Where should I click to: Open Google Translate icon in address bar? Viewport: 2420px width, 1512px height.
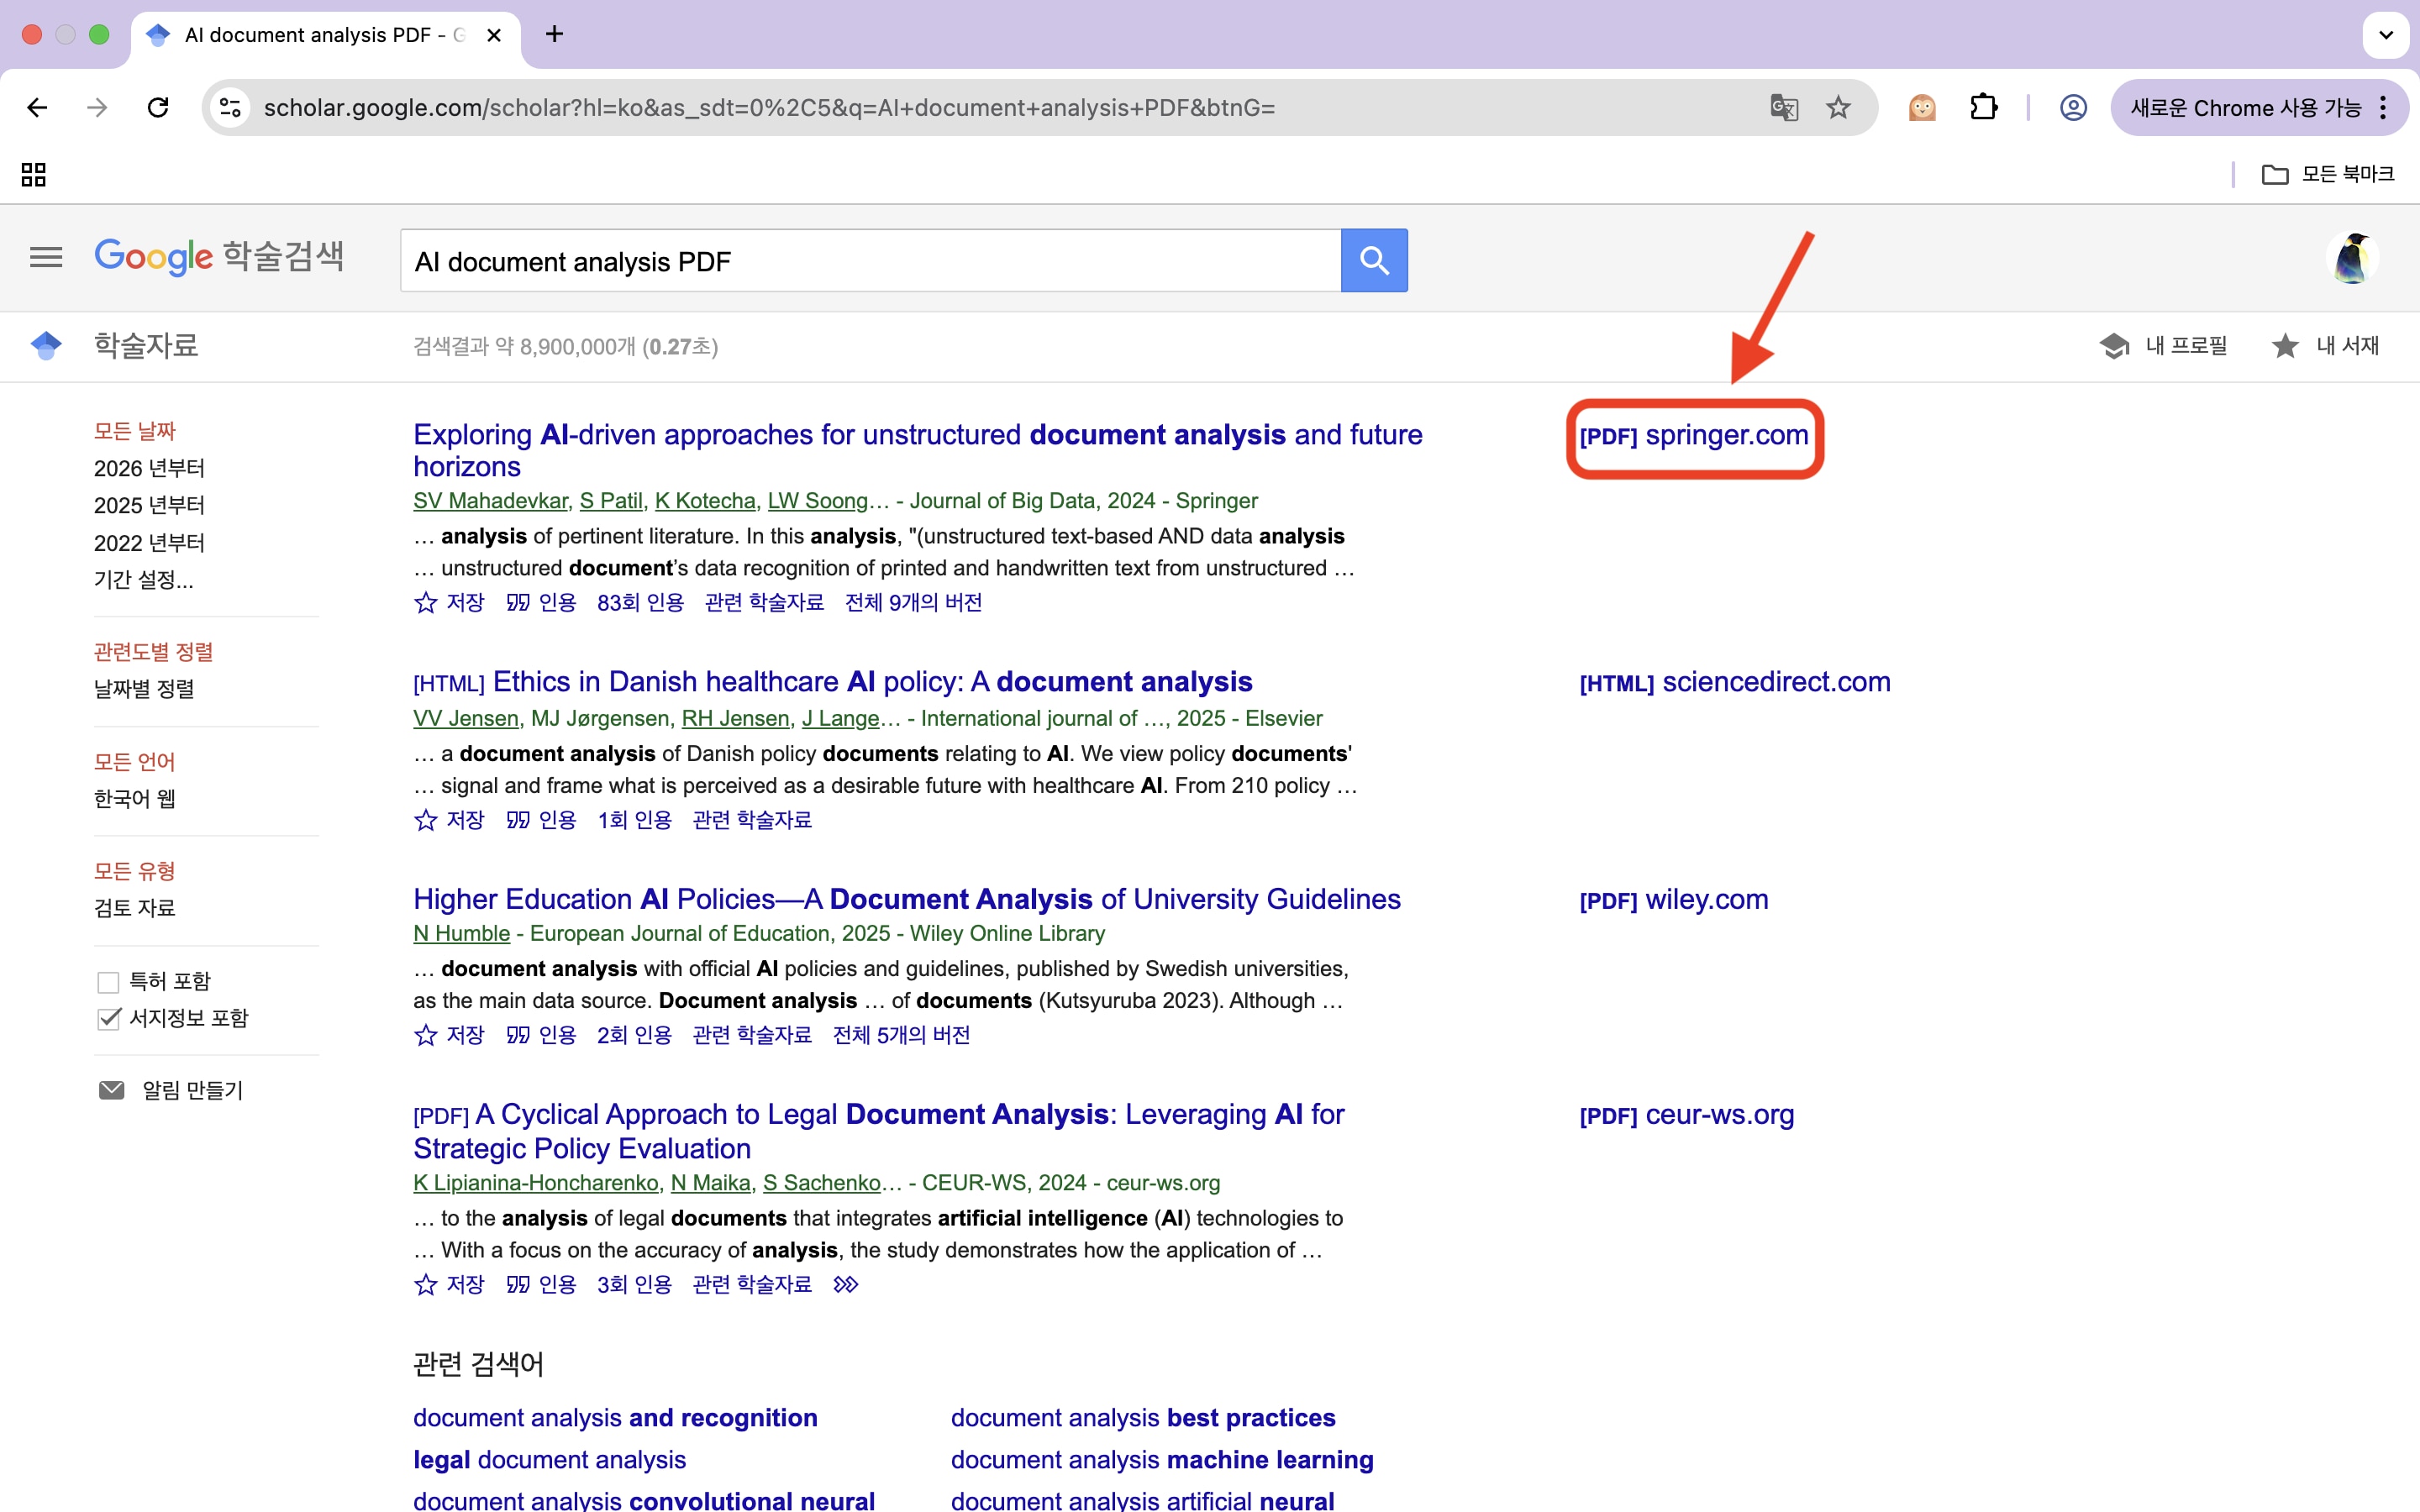(x=1784, y=107)
